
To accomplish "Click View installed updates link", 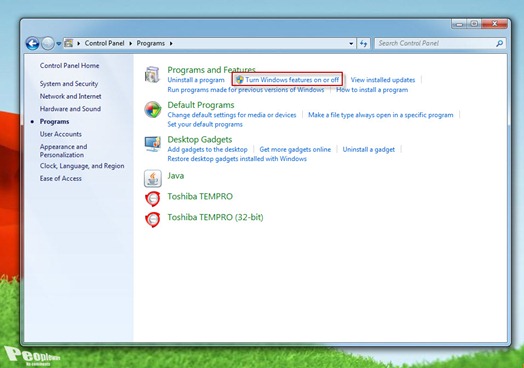I will click(383, 80).
